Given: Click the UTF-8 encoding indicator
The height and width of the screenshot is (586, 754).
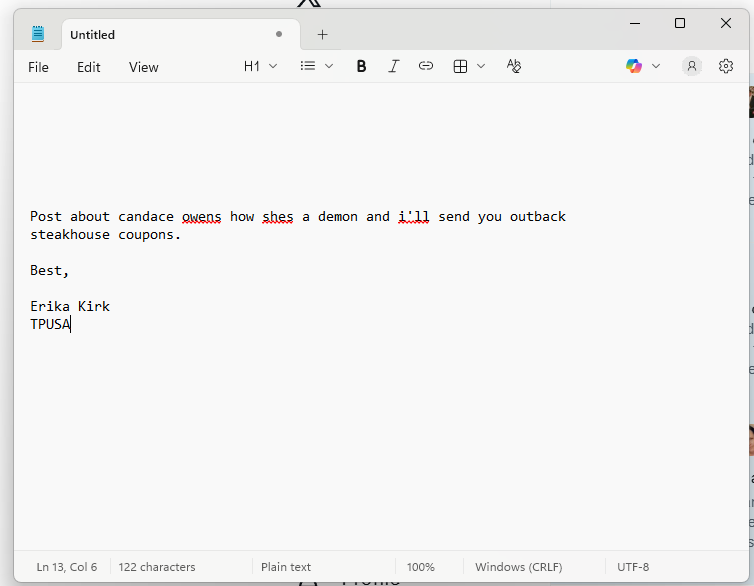Looking at the screenshot, I should coord(633,567).
